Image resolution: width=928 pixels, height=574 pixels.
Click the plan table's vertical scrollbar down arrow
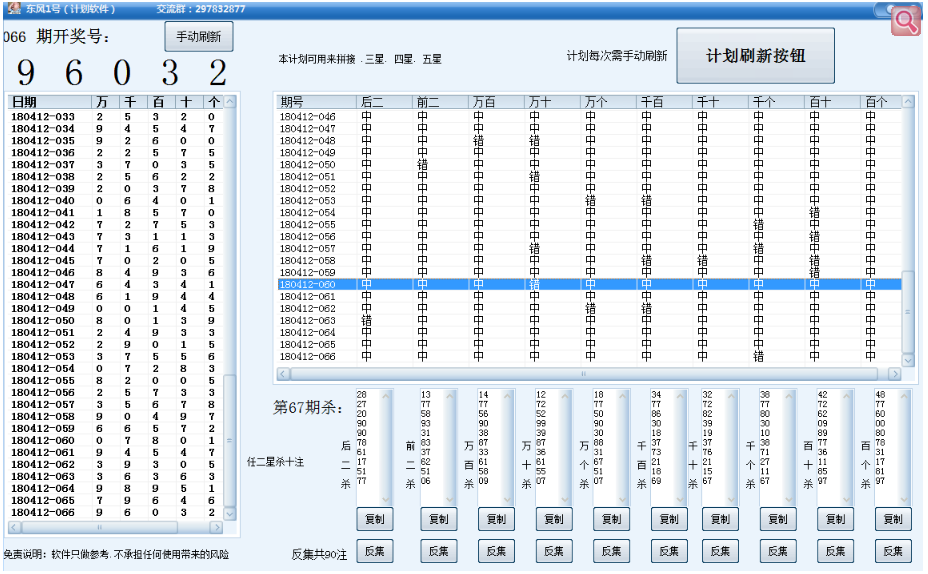pyautogui.click(x=908, y=360)
